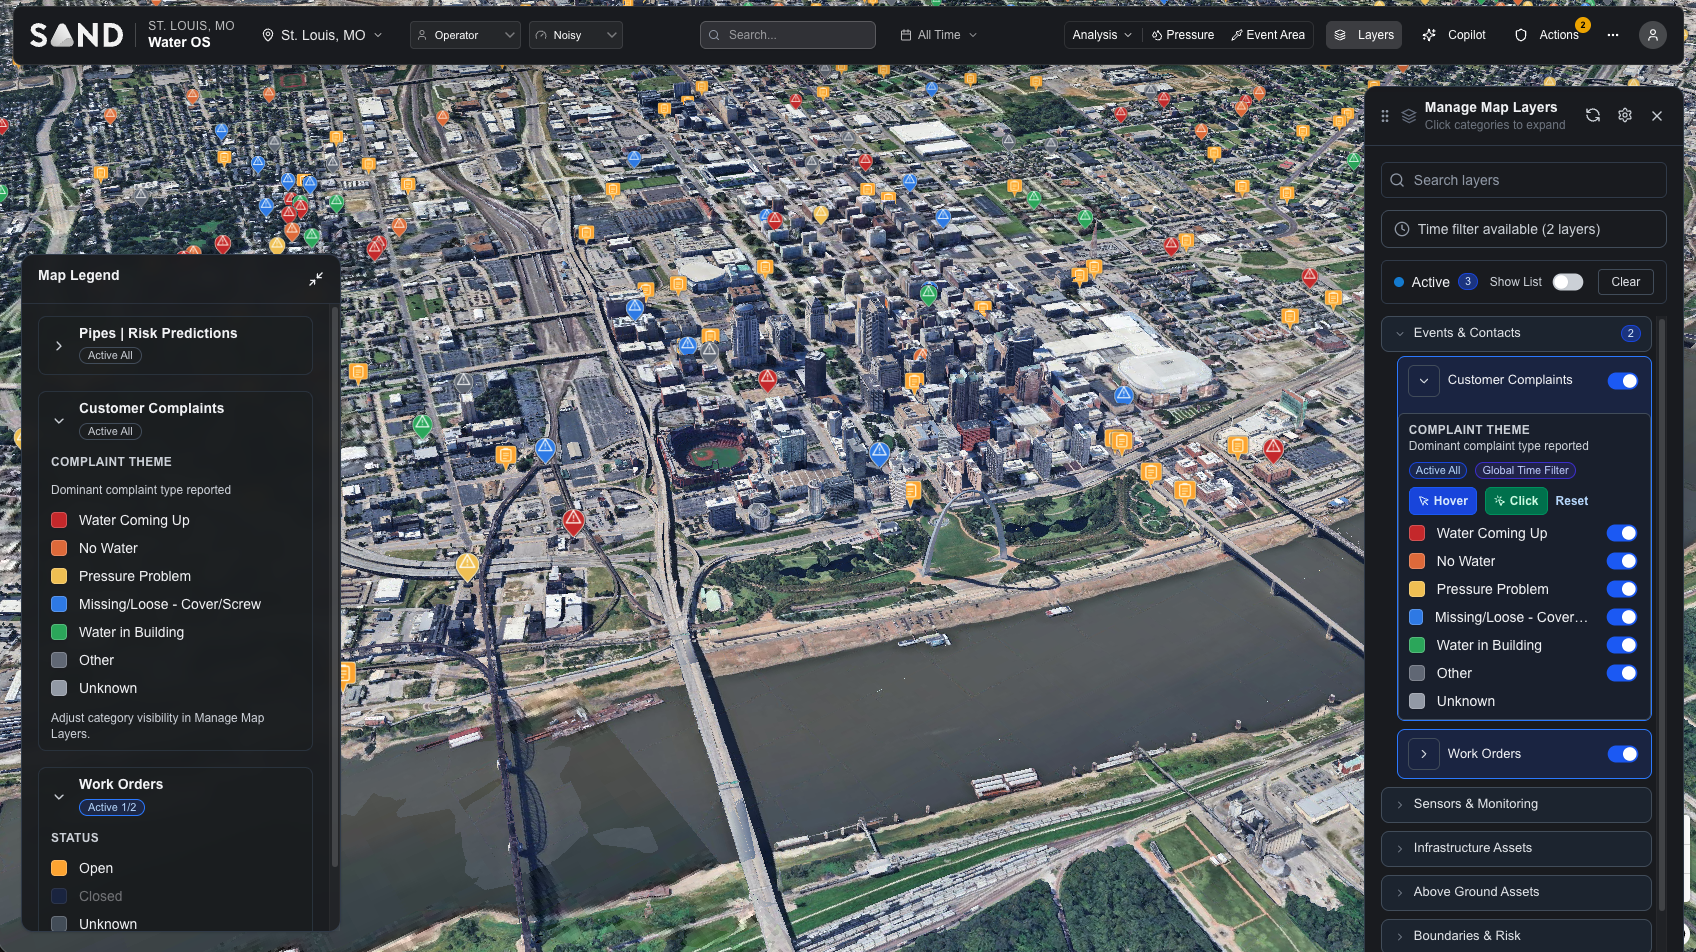Toggle Customer Complaints layer off
This screenshot has height=952, width=1696.
click(1622, 381)
